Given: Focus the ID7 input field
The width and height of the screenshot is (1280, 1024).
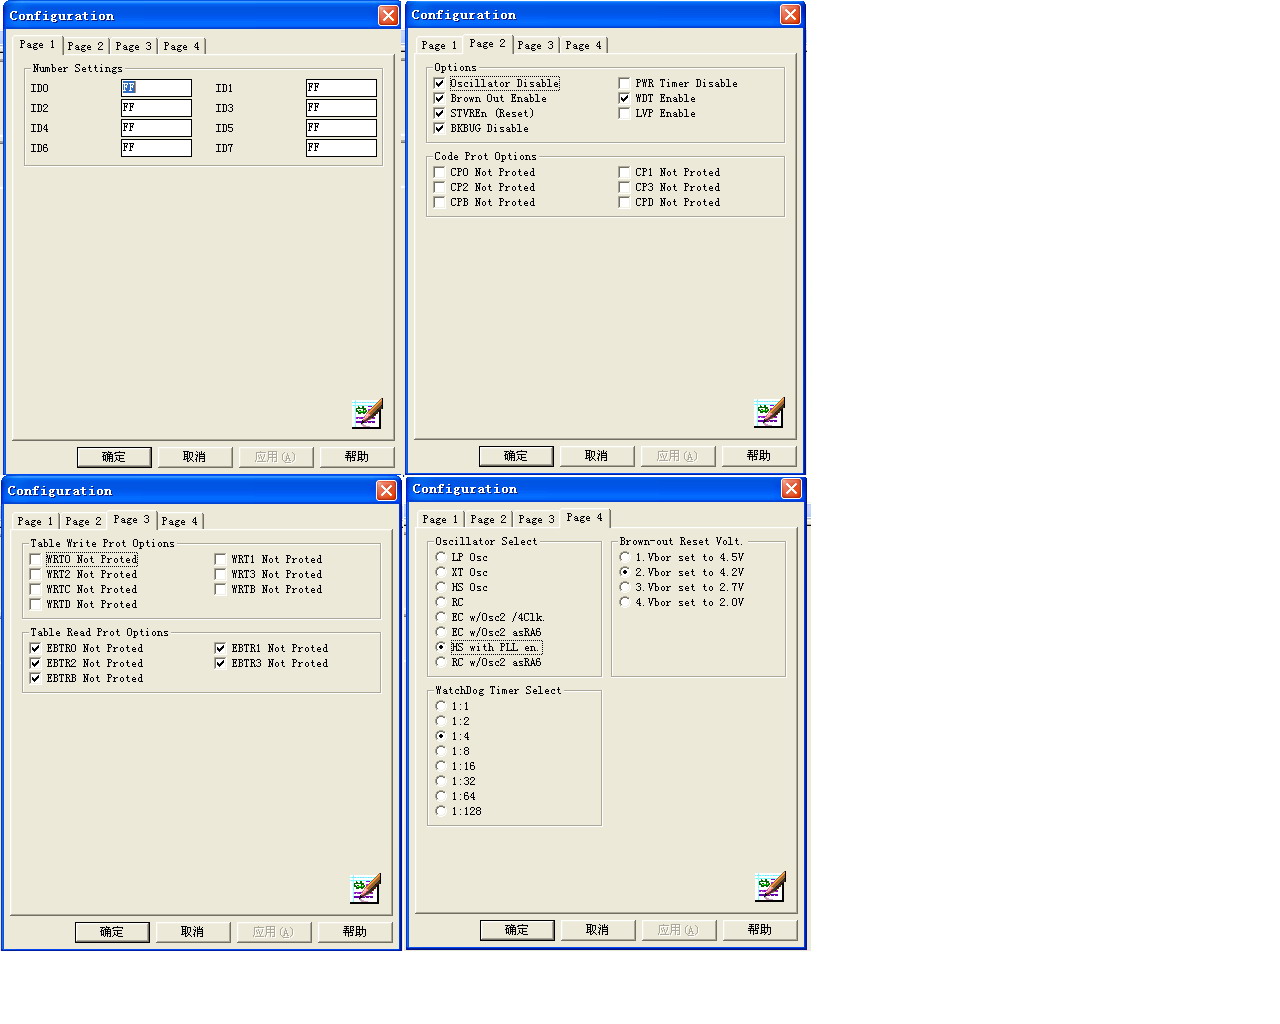Looking at the screenshot, I should (341, 148).
